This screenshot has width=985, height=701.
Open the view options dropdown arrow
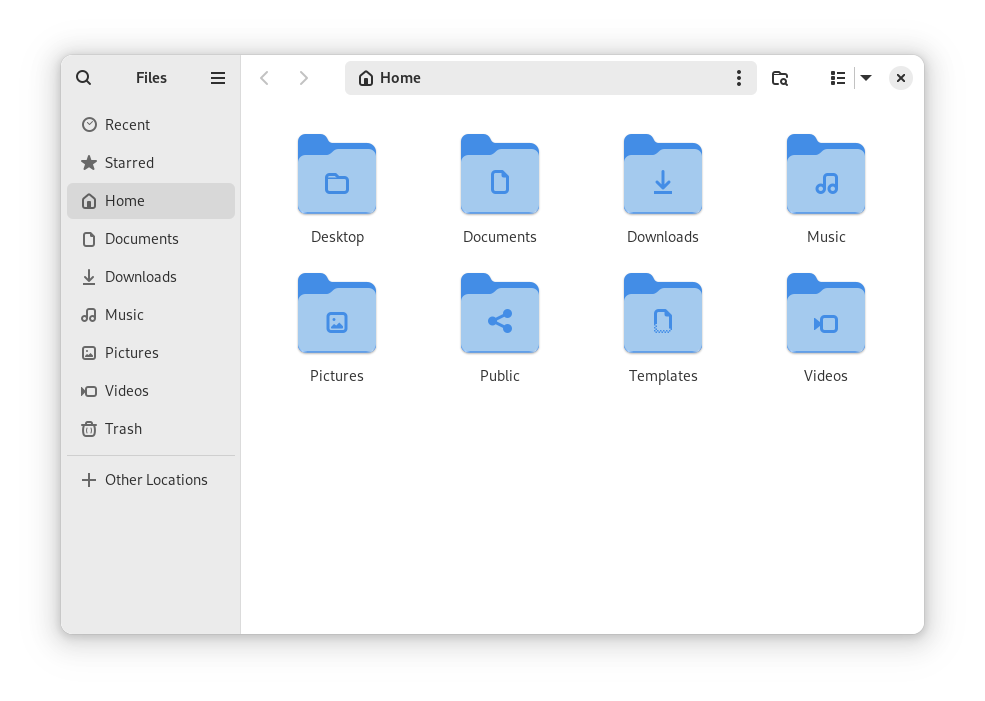(865, 77)
